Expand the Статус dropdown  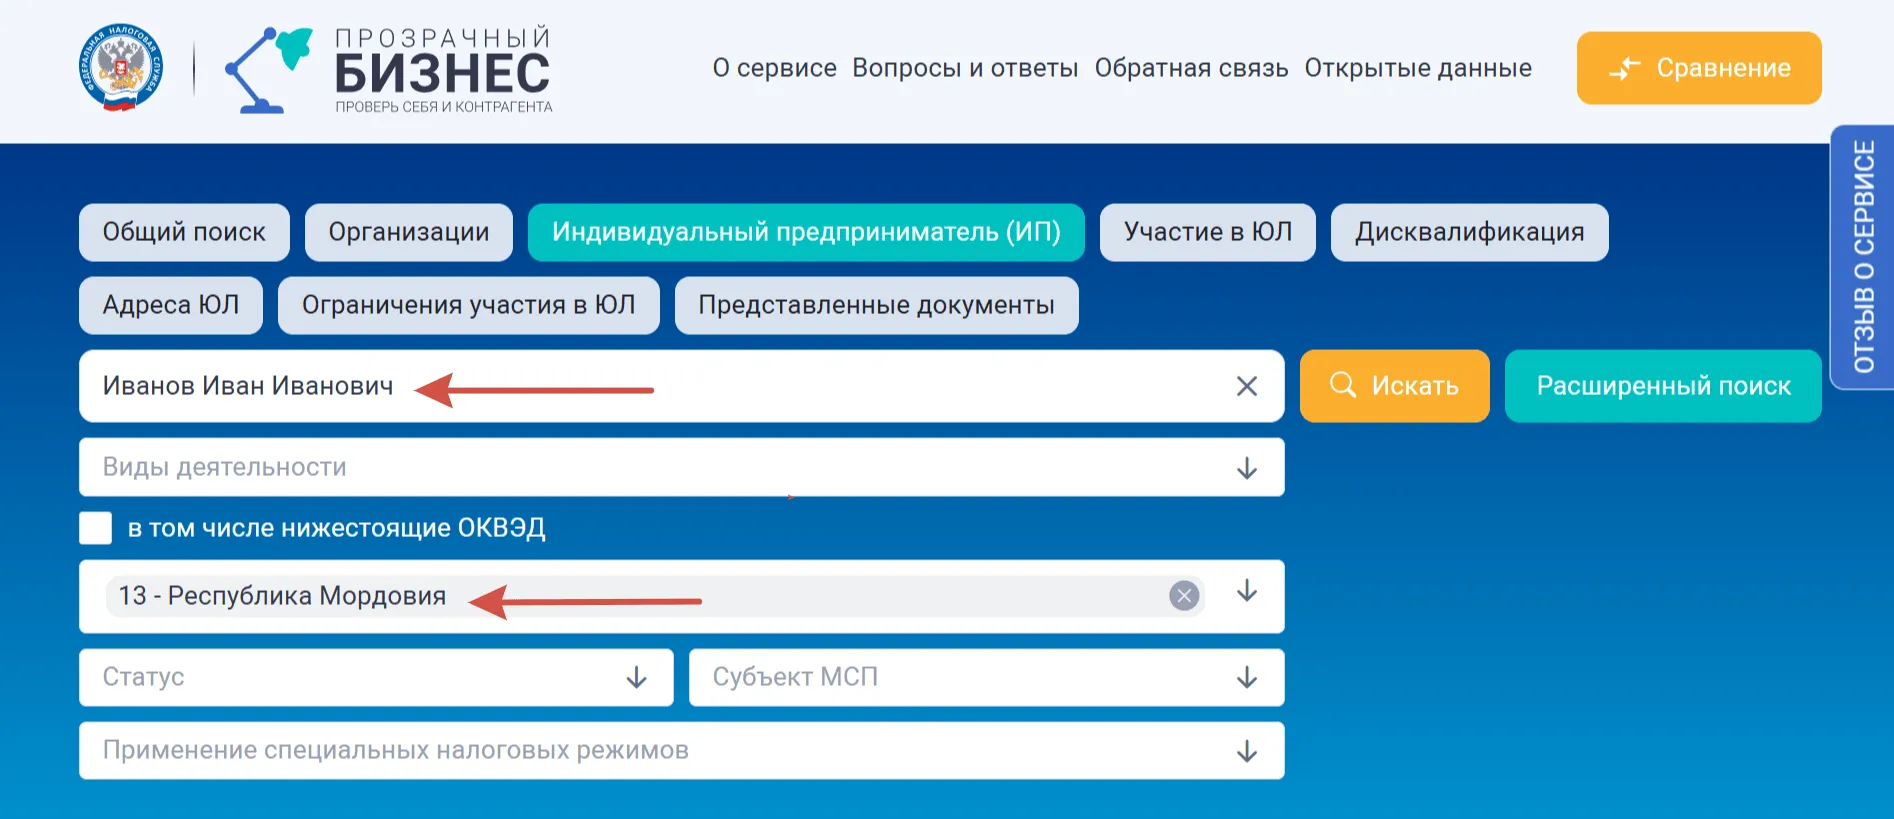[376, 677]
